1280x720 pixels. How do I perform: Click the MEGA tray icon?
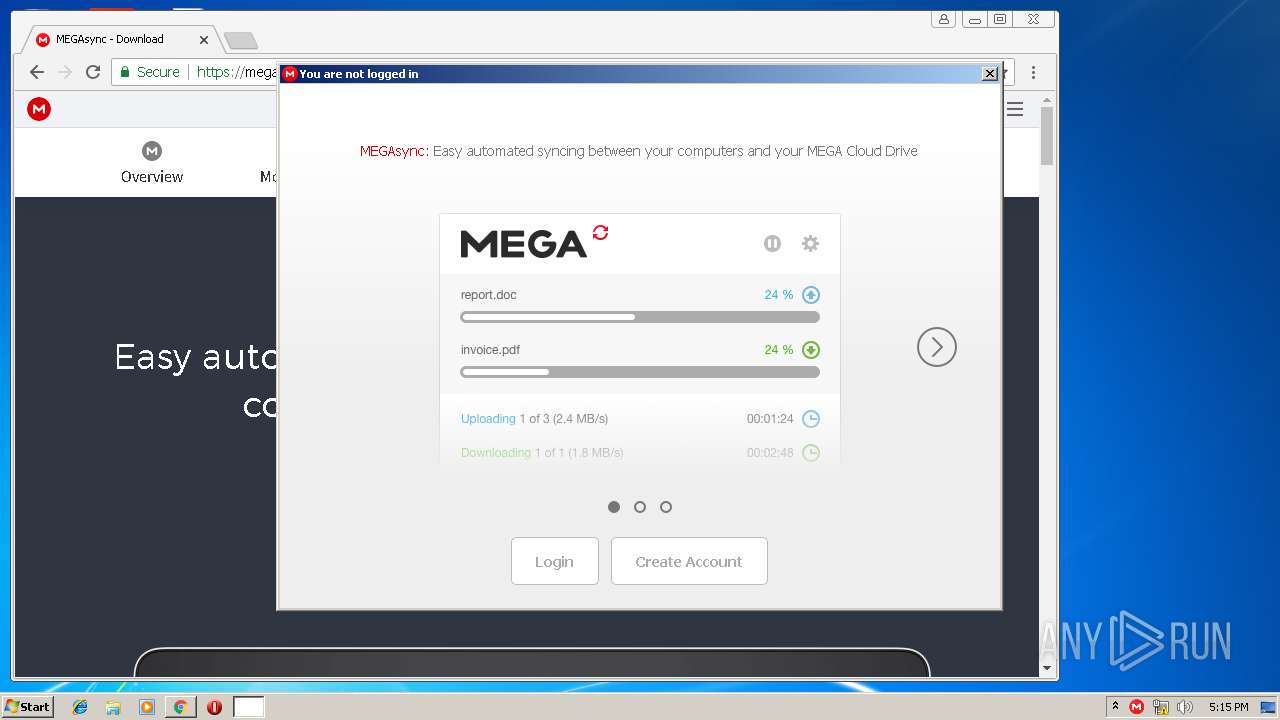click(x=1137, y=707)
